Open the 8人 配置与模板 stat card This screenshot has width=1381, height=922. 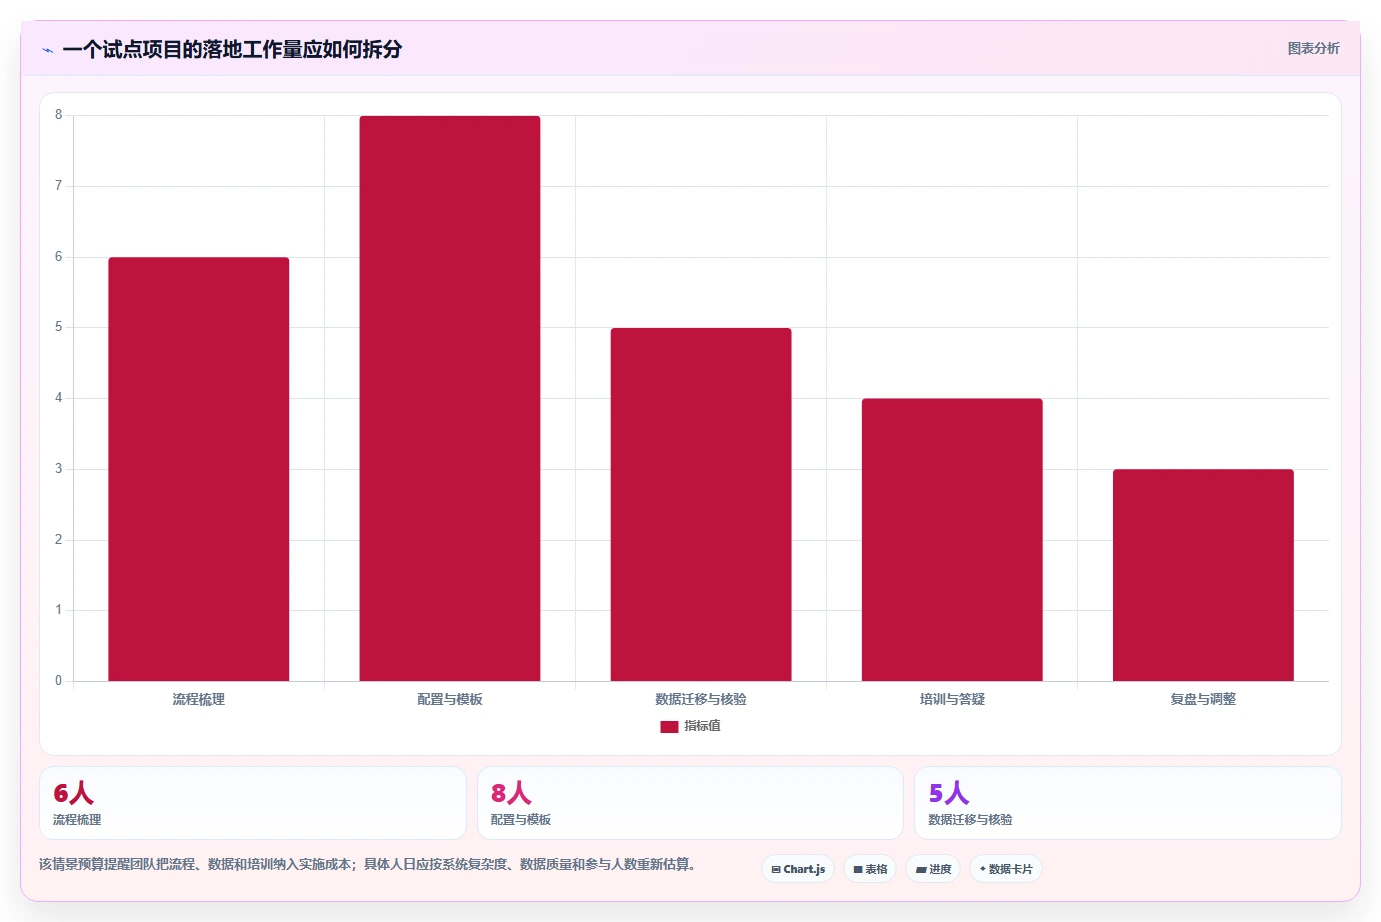point(690,803)
